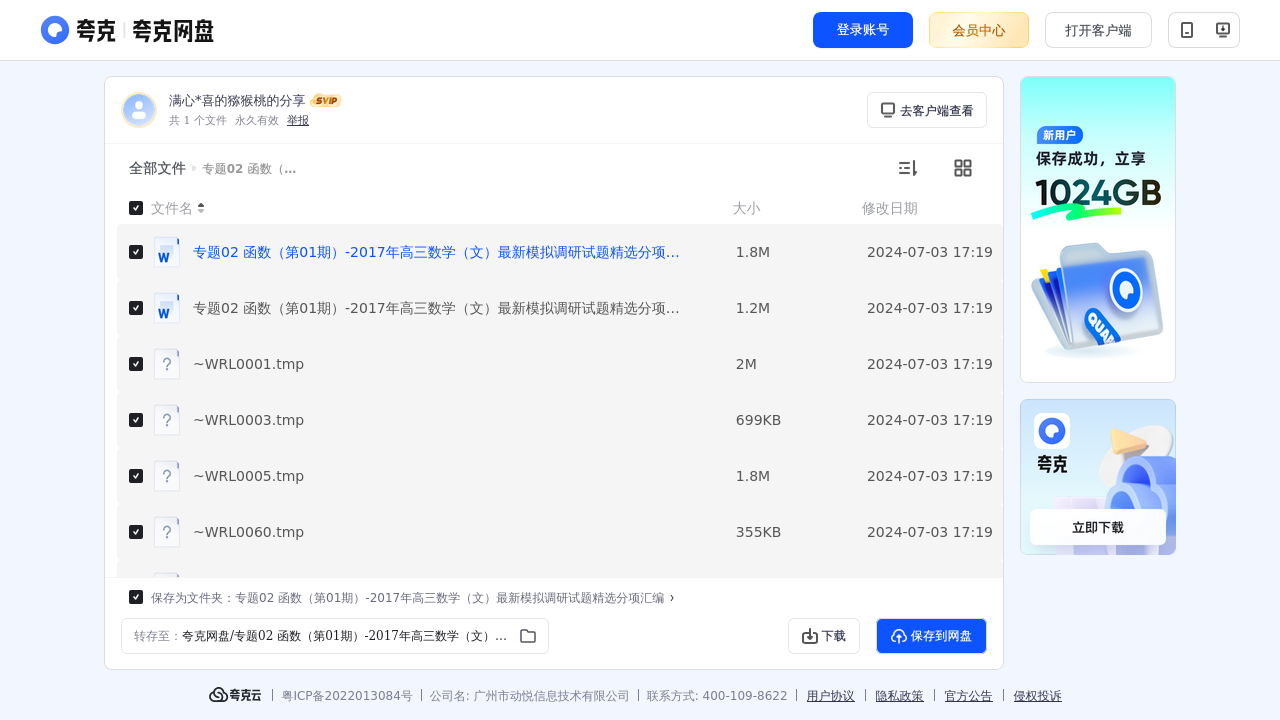Click the 1024GB new user promo banner
The width and height of the screenshot is (1280, 720).
point(1098,229)
